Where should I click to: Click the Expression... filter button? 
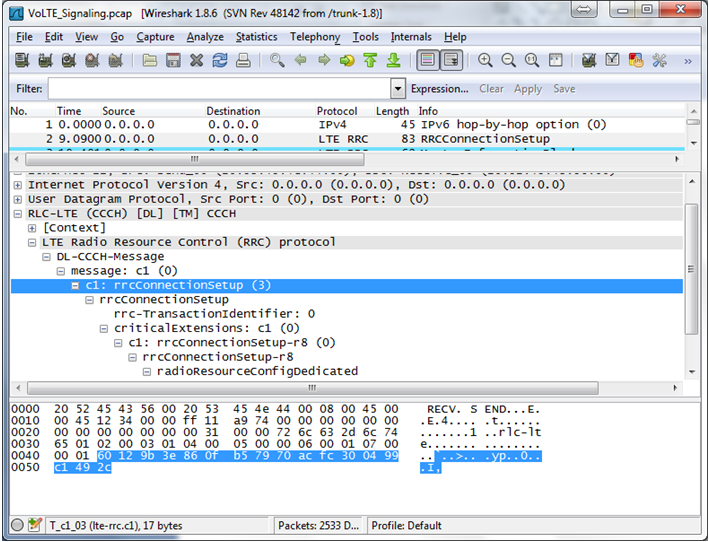440,89
